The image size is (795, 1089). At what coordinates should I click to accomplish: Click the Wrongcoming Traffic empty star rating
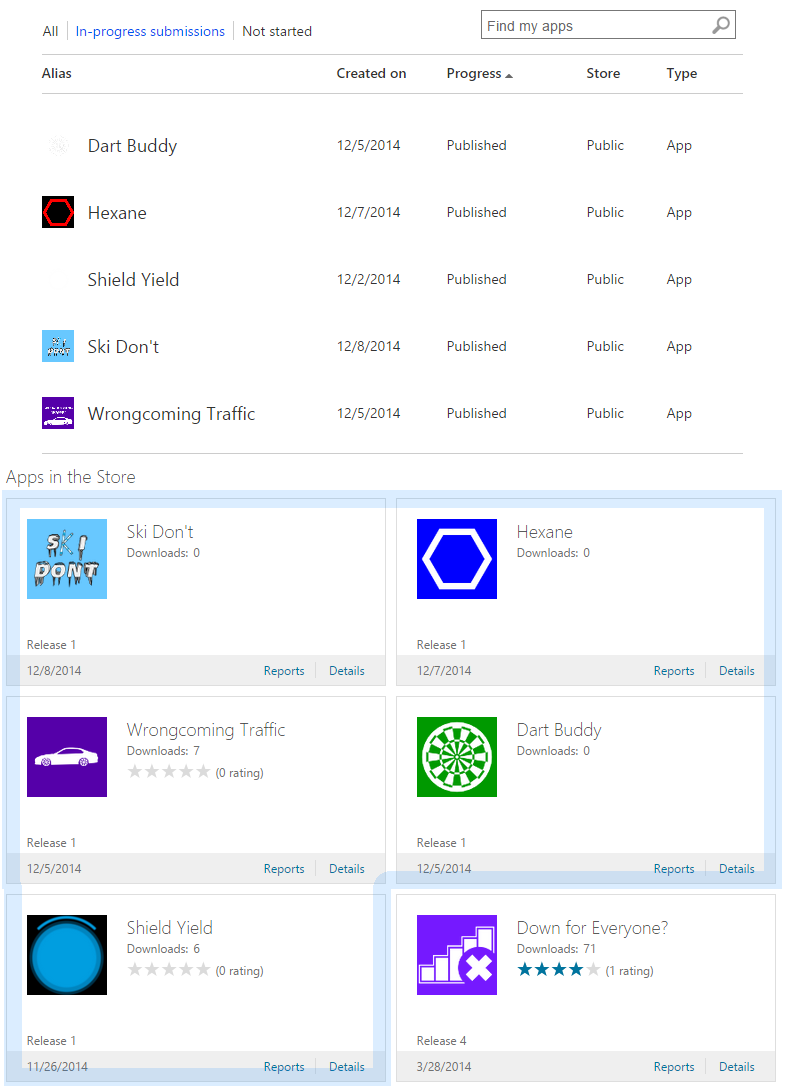pos(169,772)
